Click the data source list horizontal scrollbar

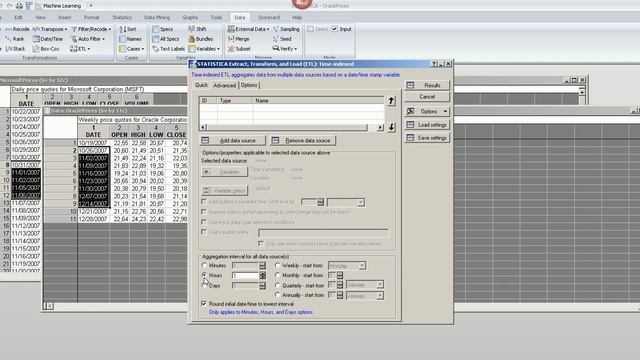pos(291,127)
